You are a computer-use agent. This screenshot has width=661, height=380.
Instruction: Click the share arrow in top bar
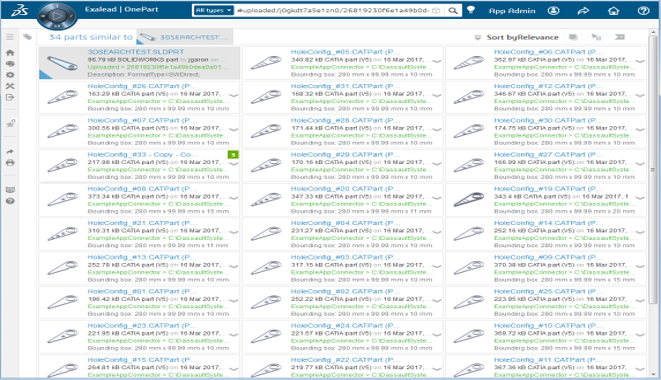point(583,11)
